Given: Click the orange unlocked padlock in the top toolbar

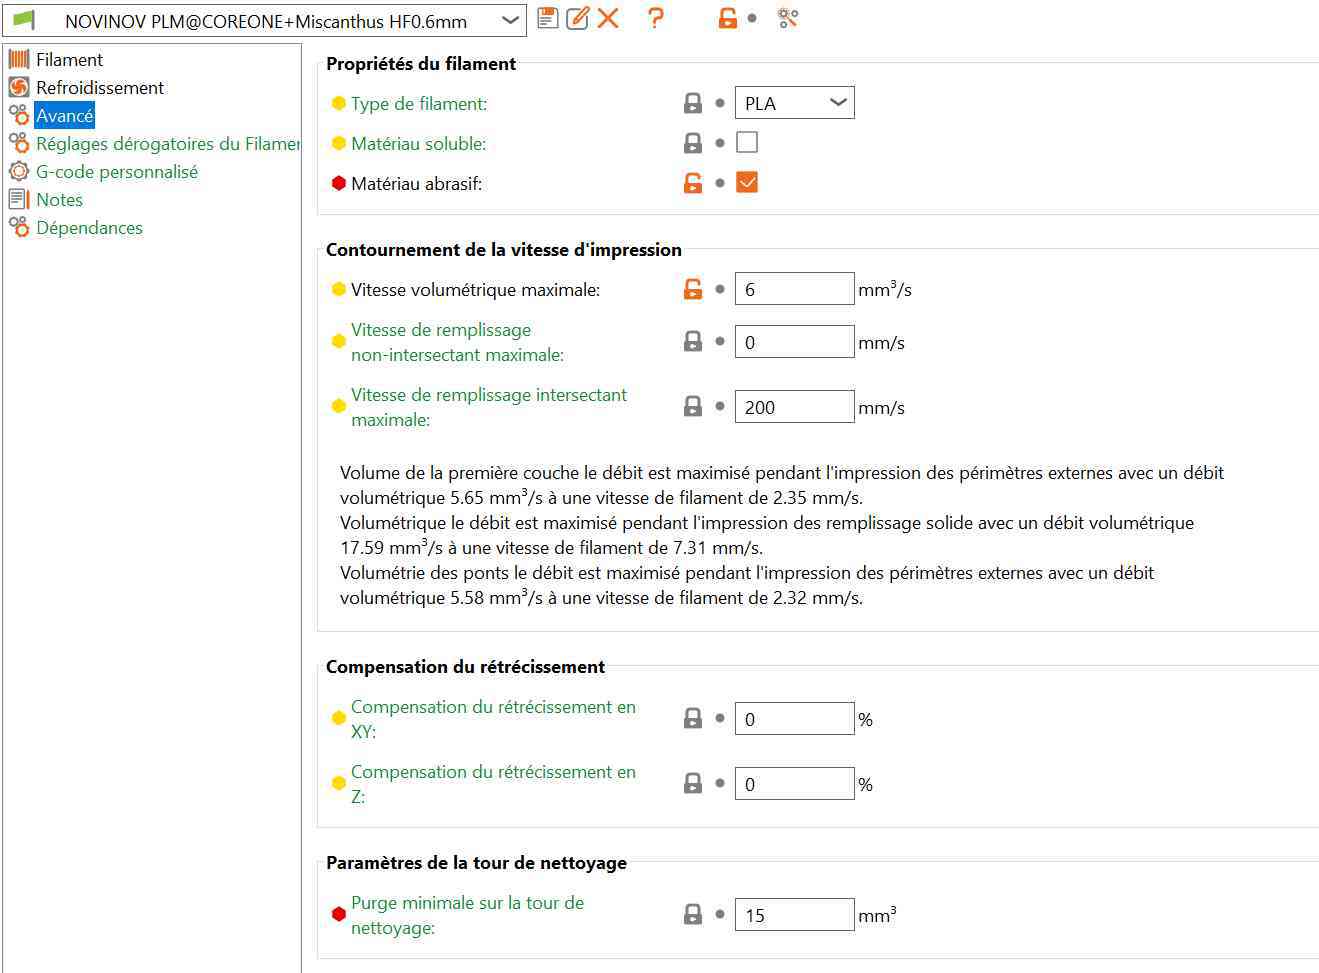Looking at the screenshot, I should 728,18.
